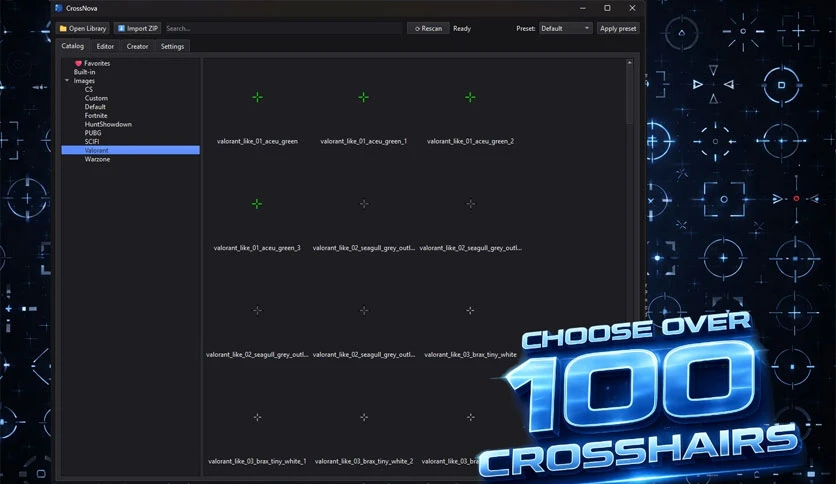Click scrollbar up arrow in catalog
This screenshot has height=484, width=836.
pos(630,62)
